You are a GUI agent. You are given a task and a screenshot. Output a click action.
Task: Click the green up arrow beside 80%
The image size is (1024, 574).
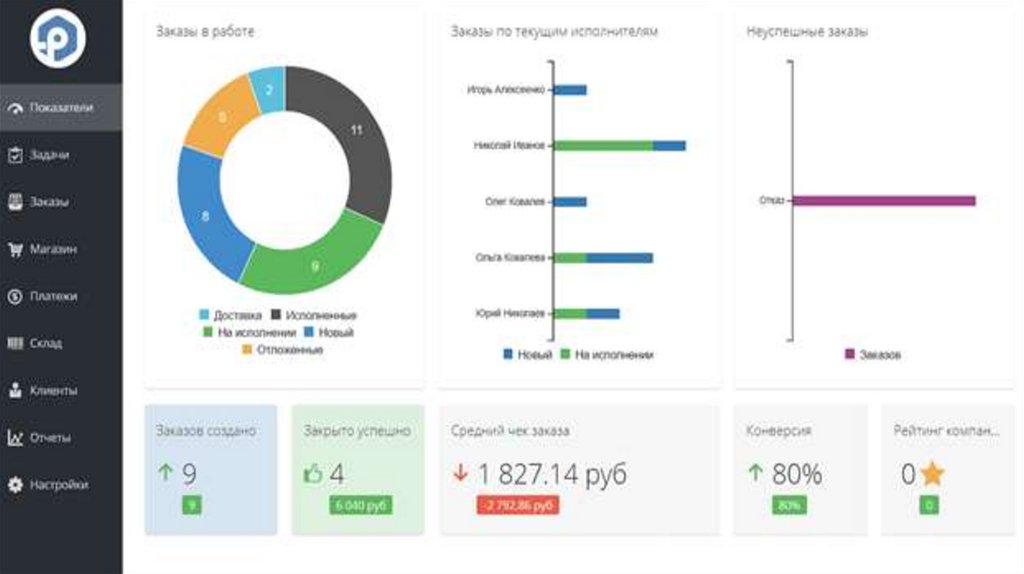pyautogui.click(x=756, y=472)
